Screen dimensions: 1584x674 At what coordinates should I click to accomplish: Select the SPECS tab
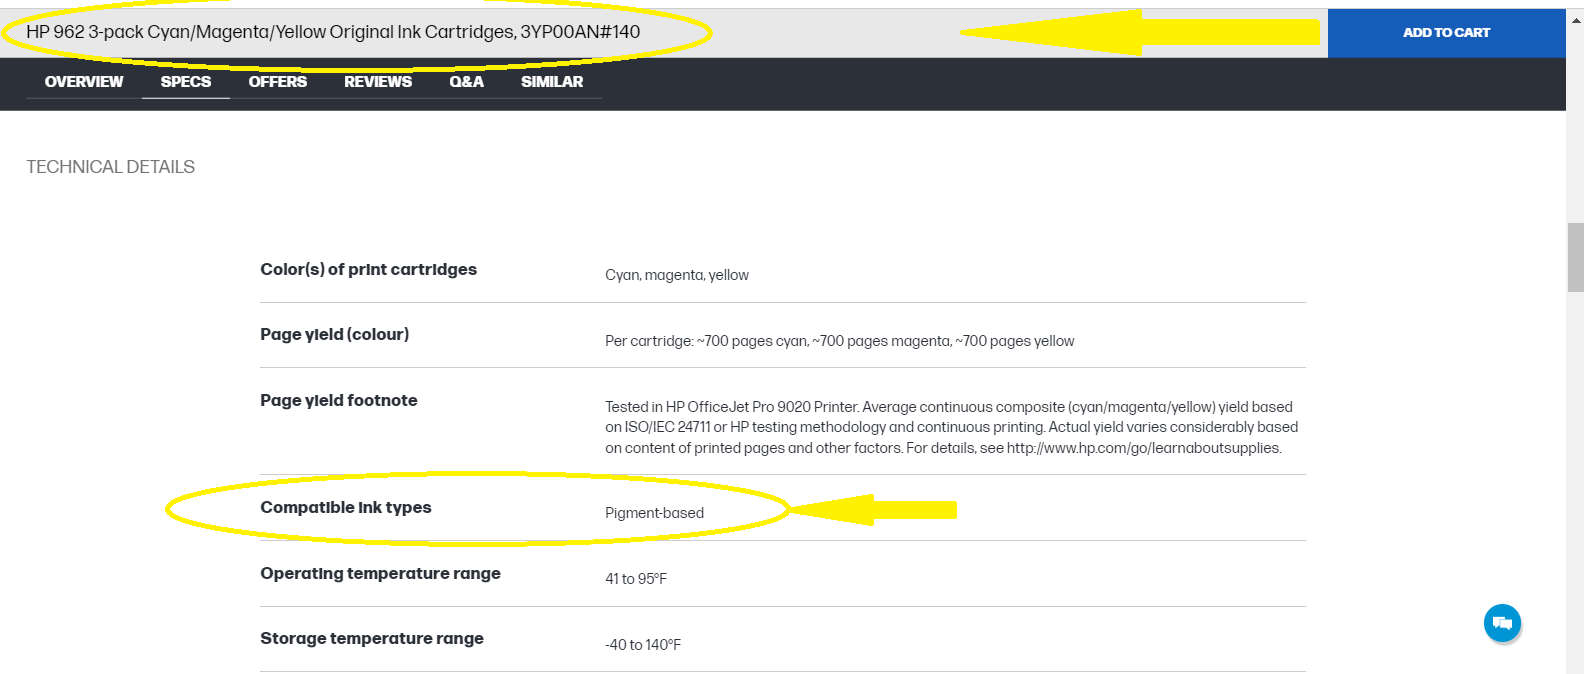(186, 82)
